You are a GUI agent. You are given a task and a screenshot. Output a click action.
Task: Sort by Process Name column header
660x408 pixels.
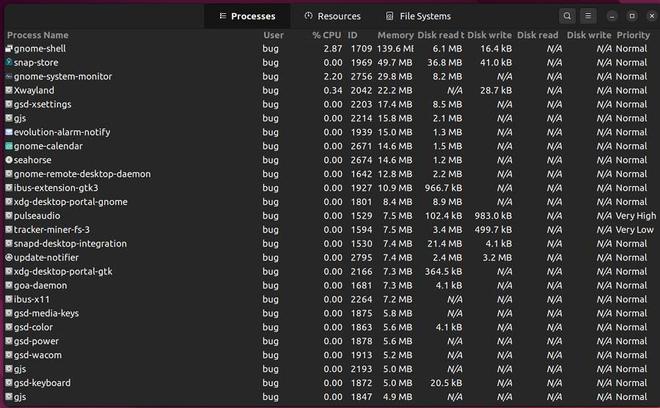coord(38,35)
